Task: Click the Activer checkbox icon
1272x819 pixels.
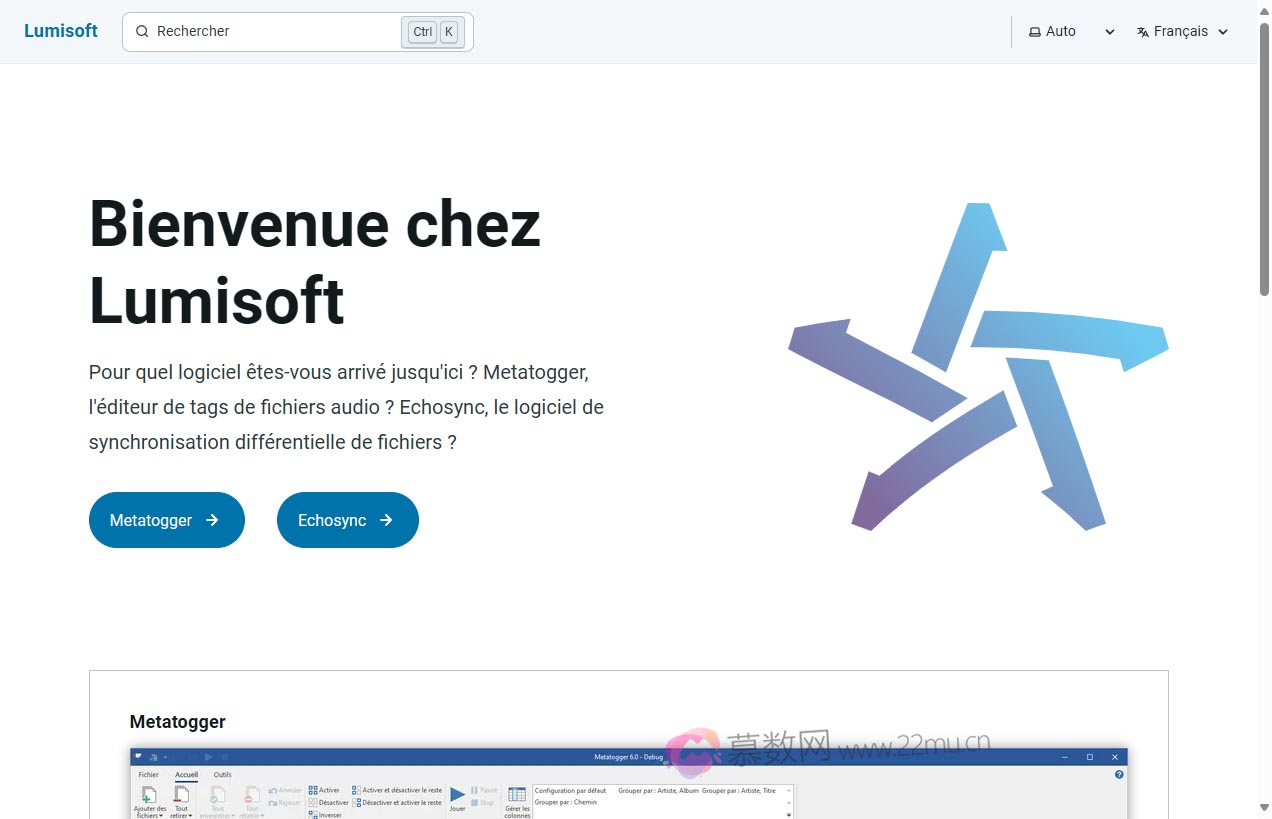Action: [x=313, y=790]
